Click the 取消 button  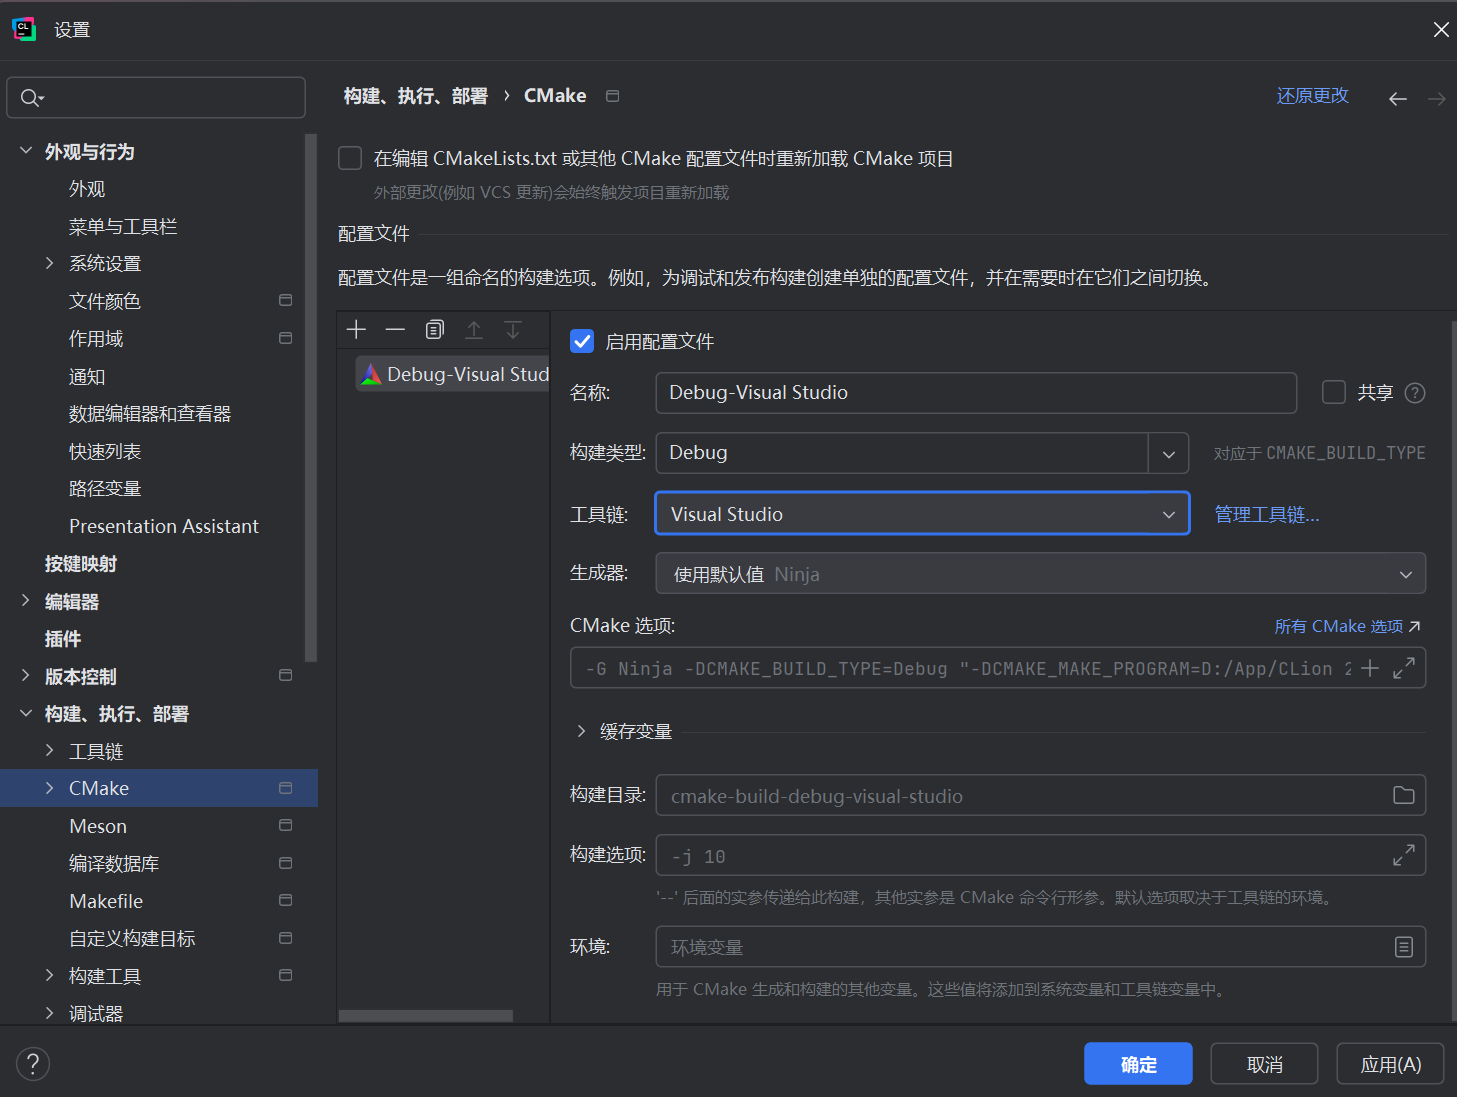click(x=1265, y=1064)
